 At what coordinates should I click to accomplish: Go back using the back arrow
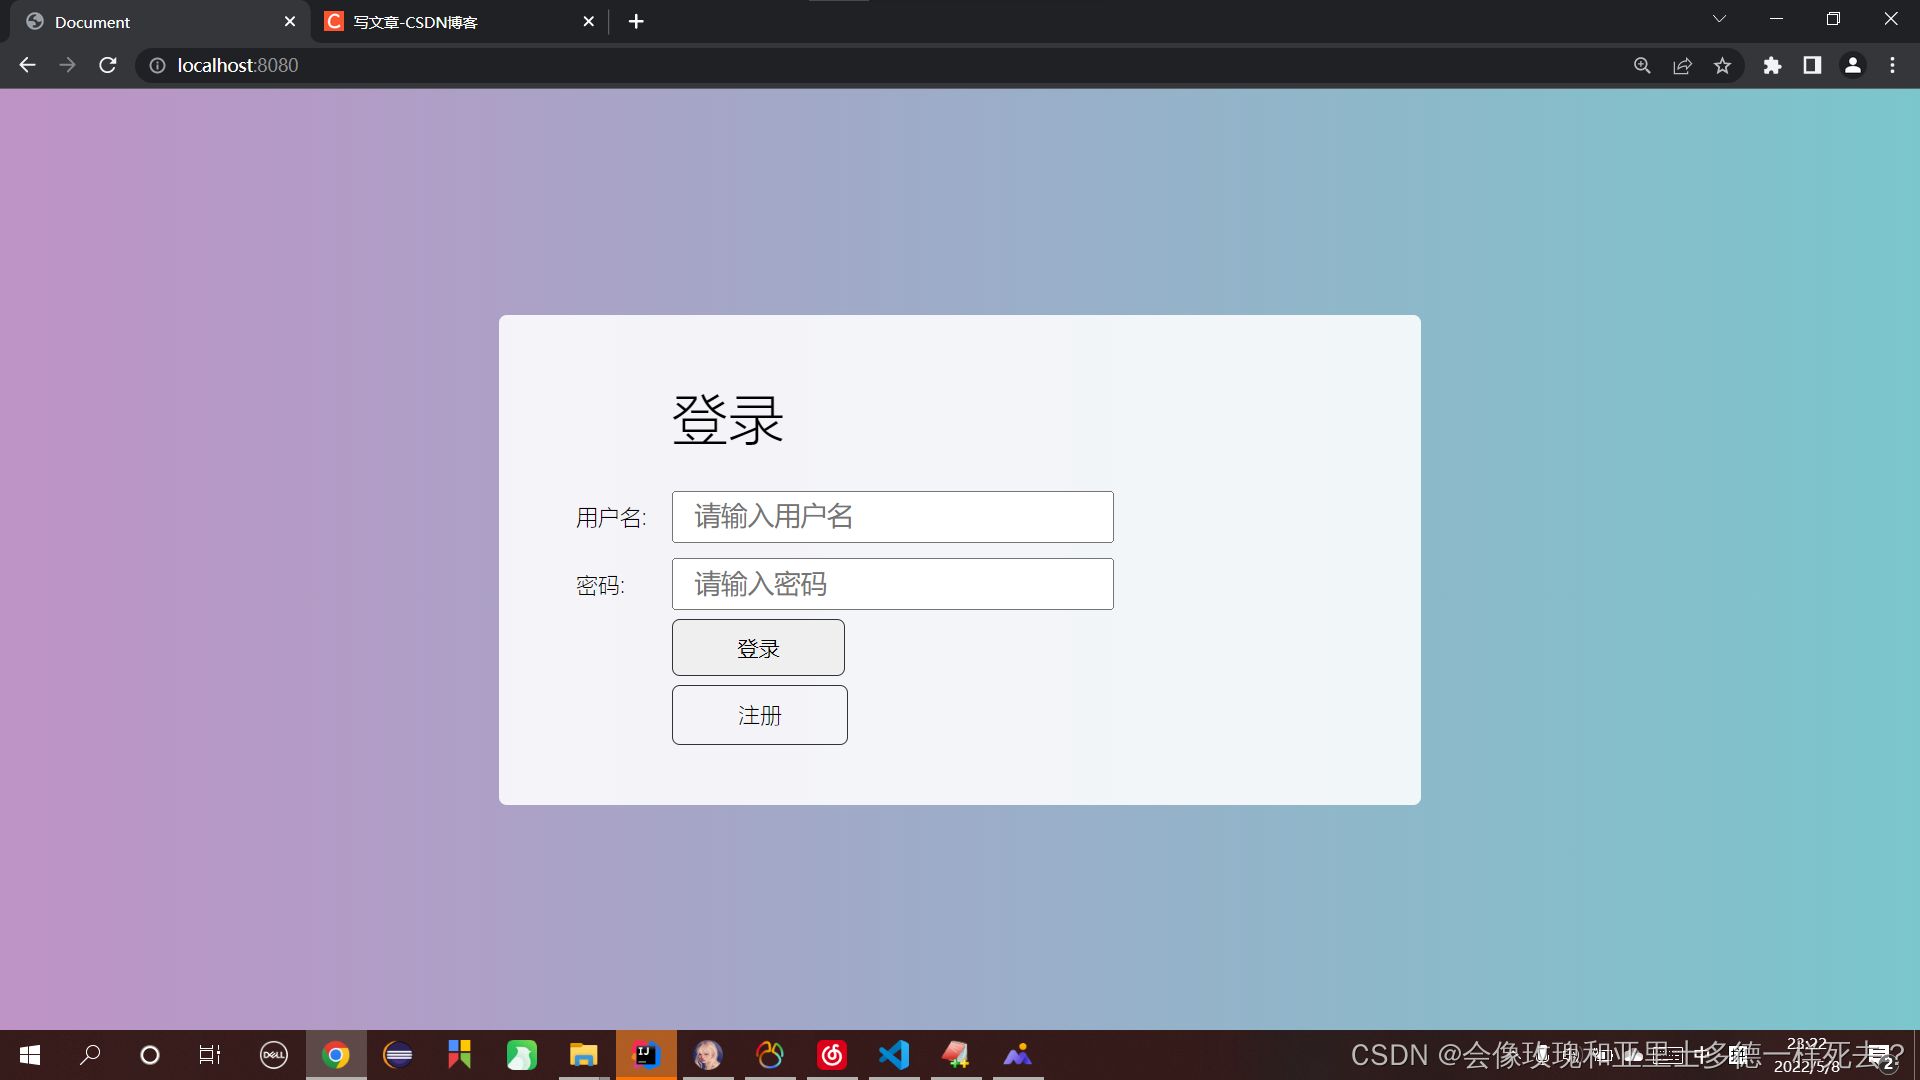point(26,65)
